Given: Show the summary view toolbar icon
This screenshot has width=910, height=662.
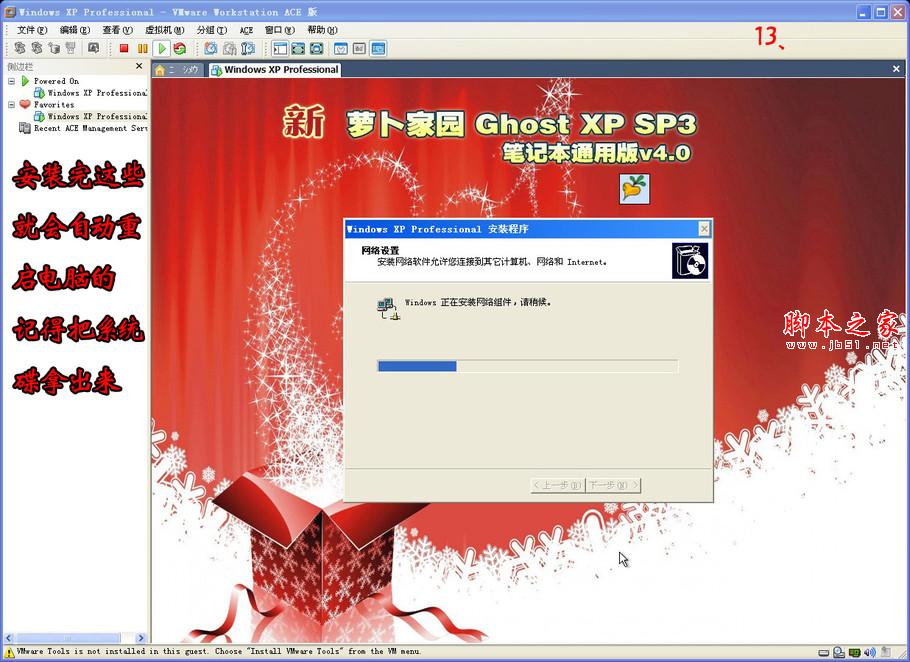Looking at the screenshot, I should tap(341, 49).
